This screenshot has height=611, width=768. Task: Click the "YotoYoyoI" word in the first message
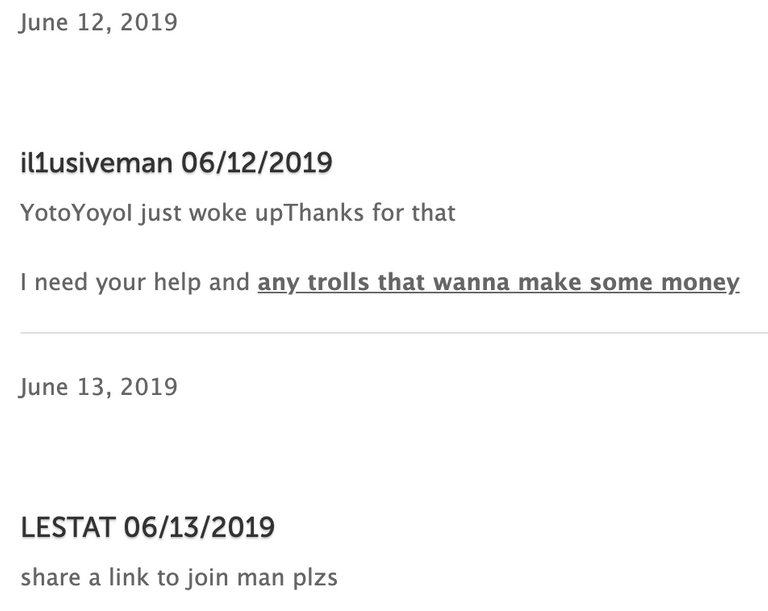76,213
